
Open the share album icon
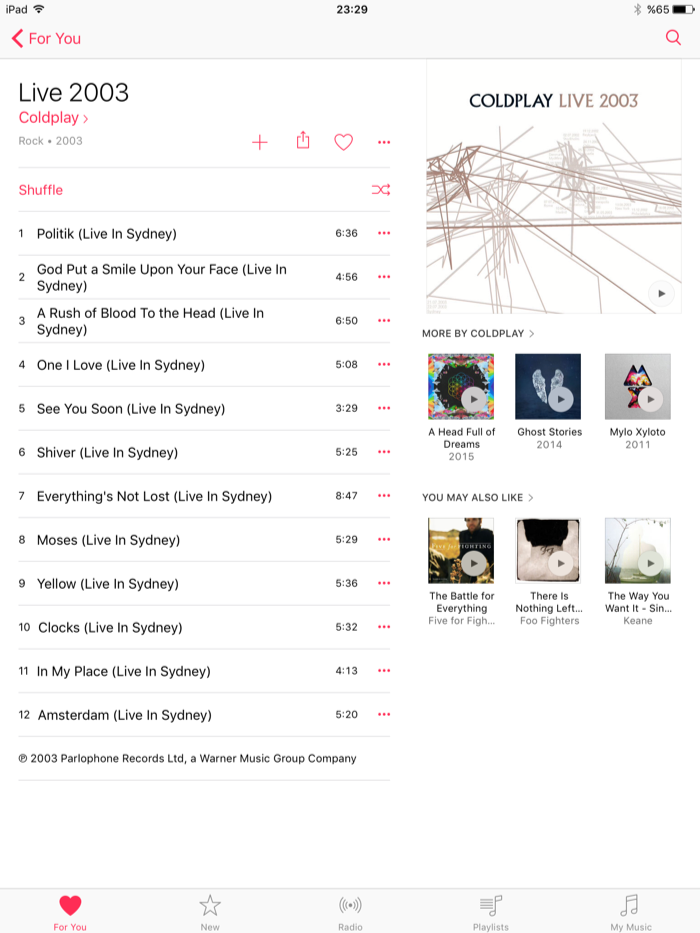coord(303,140)
